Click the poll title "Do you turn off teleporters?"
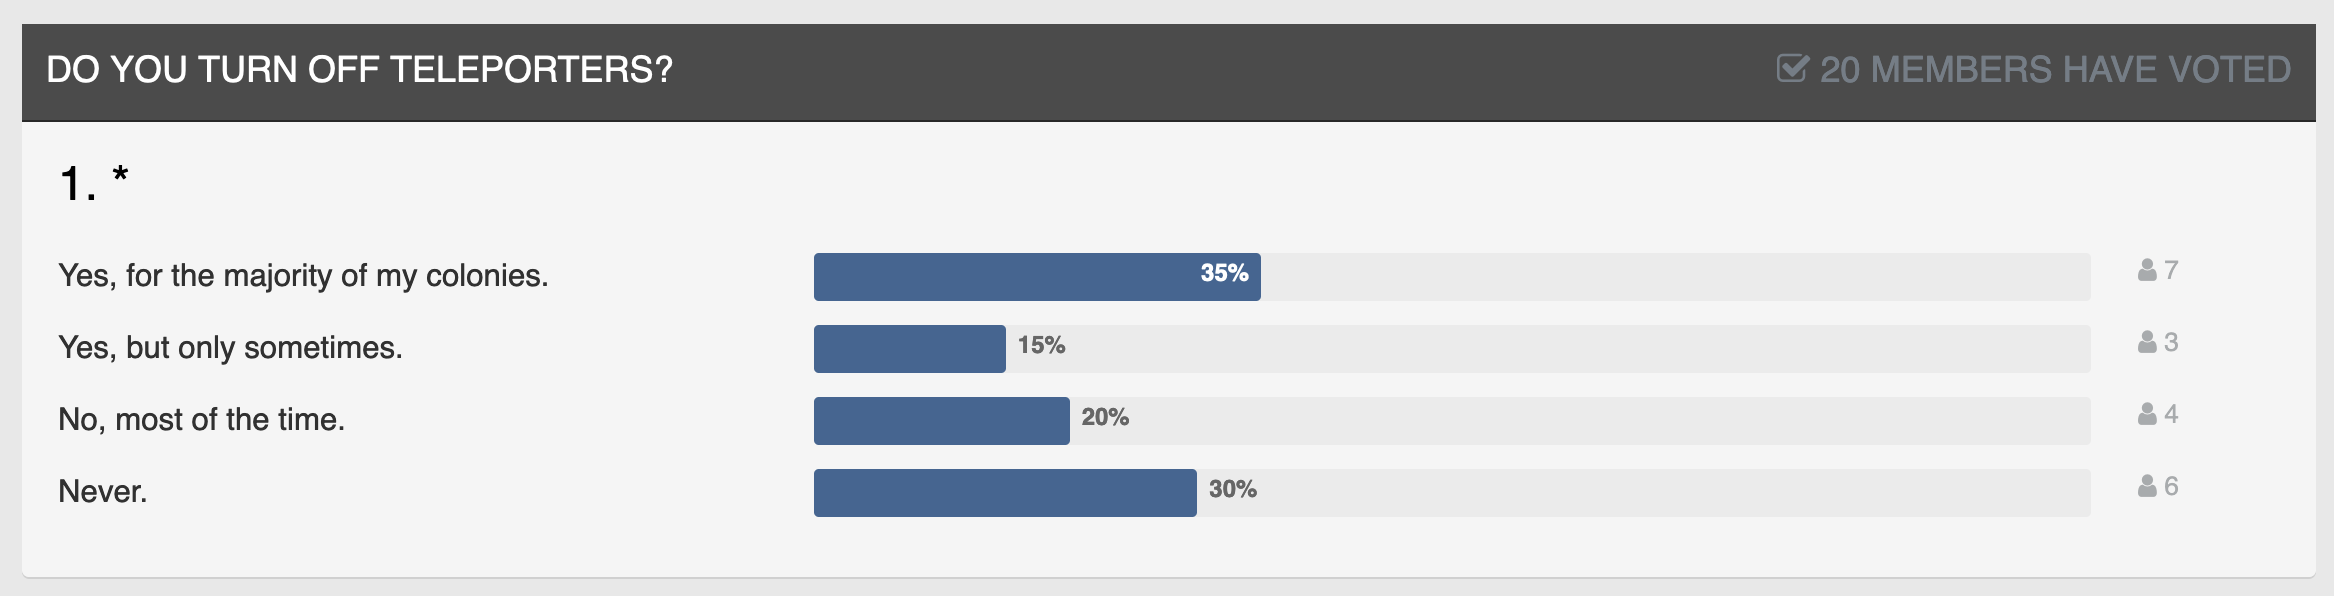 [359, 70]
